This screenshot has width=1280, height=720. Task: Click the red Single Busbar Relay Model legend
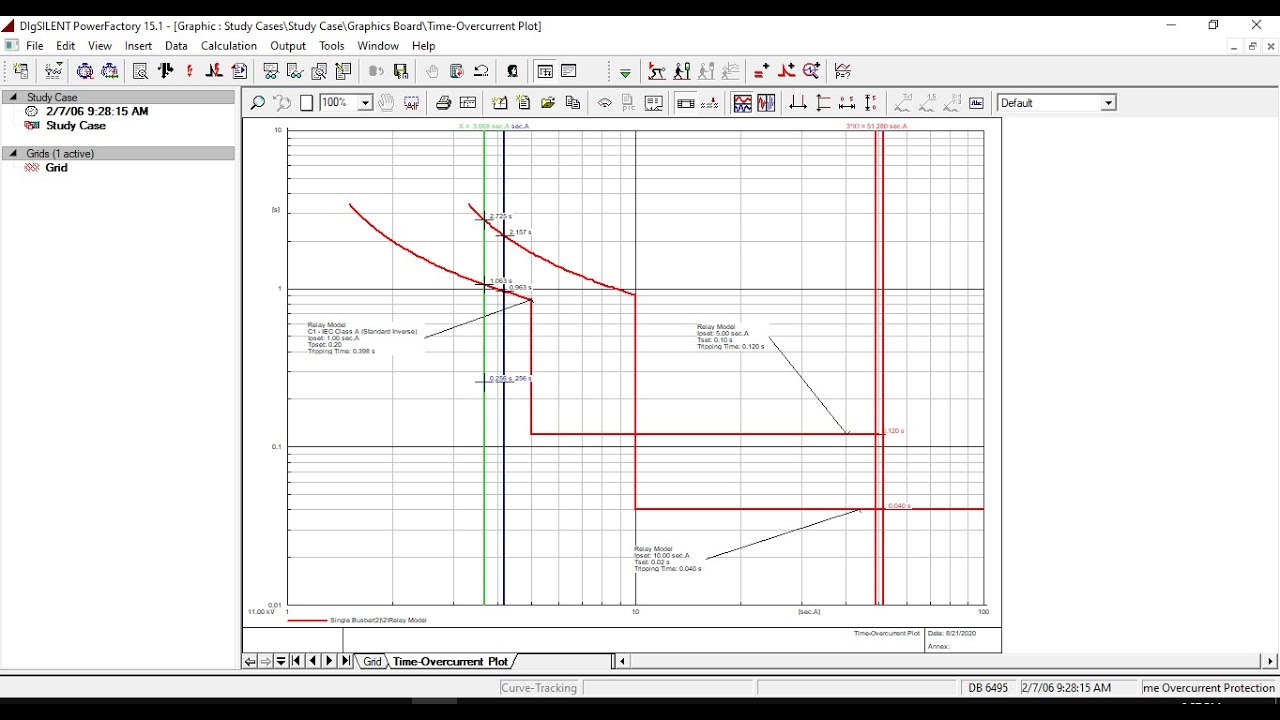click(x=358, y=620)
